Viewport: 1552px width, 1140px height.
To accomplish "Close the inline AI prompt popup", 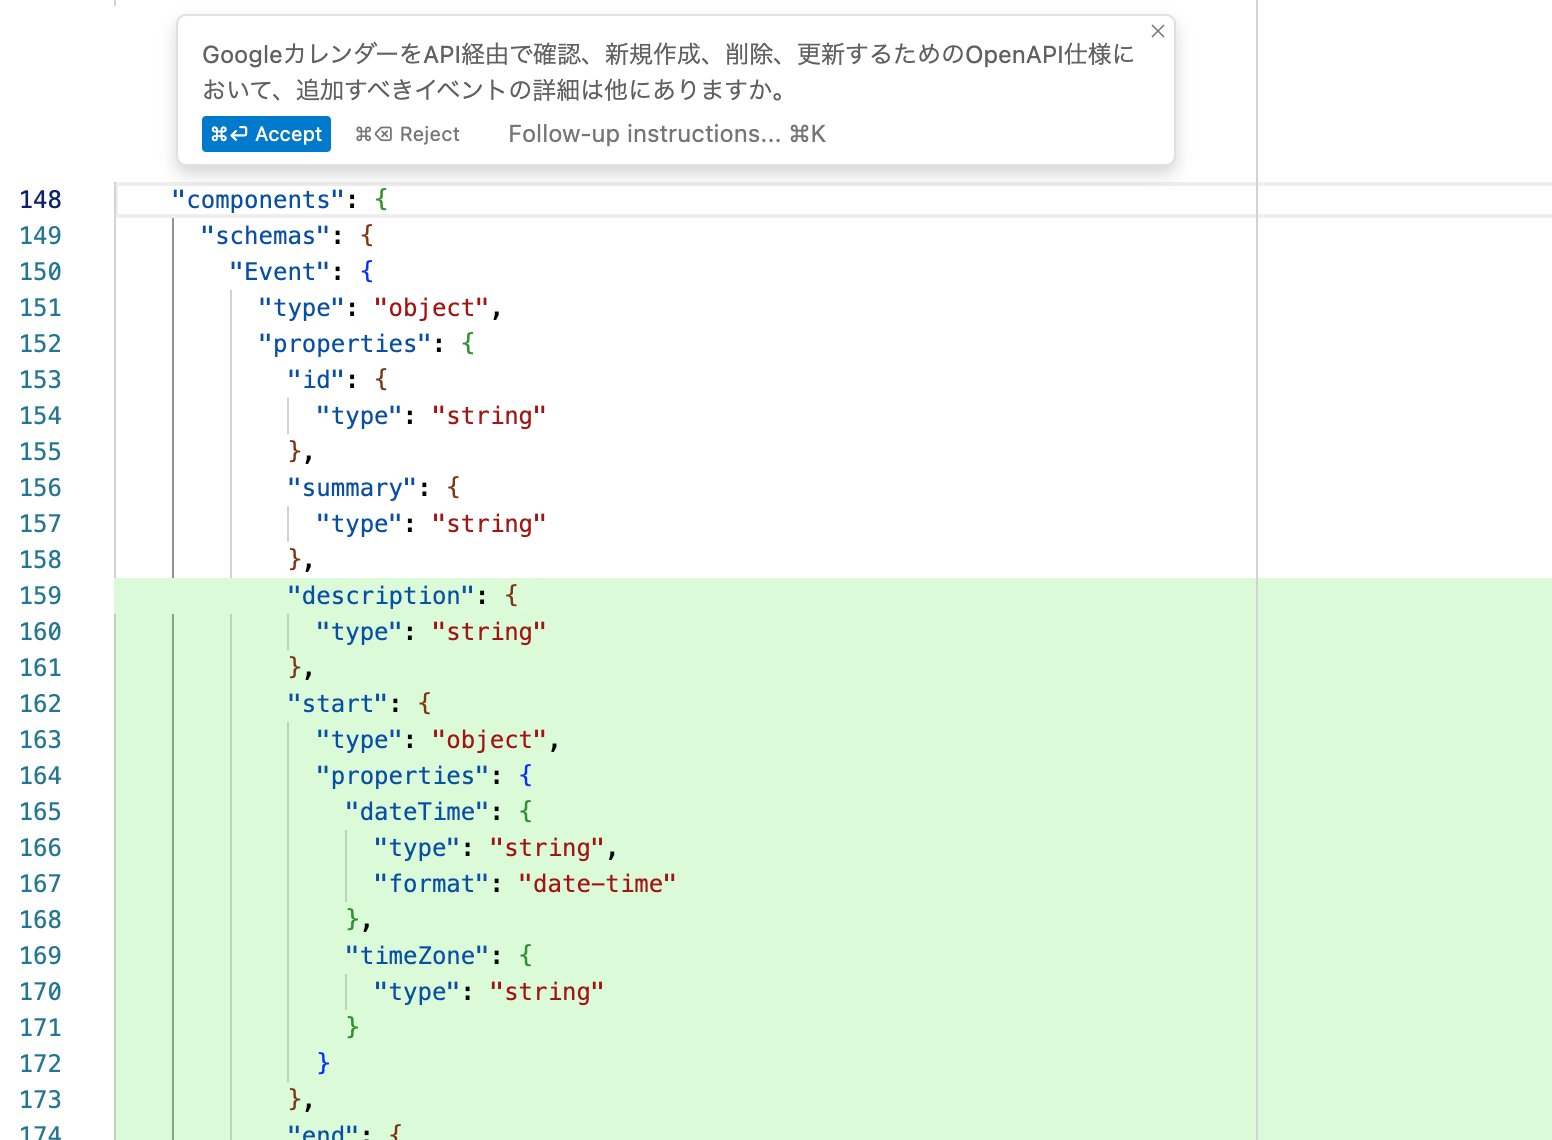I will (x=1157, y=32).
